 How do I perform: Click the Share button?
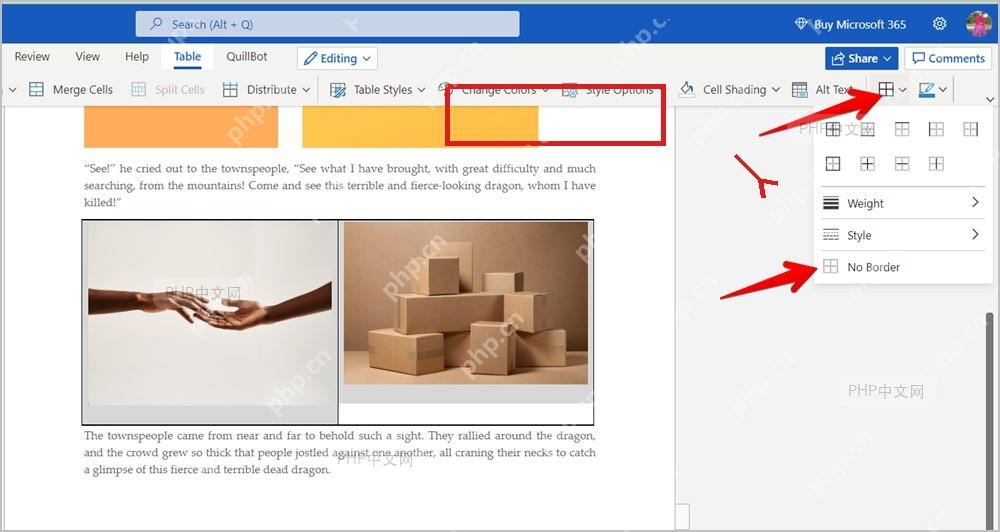point(862,58)
